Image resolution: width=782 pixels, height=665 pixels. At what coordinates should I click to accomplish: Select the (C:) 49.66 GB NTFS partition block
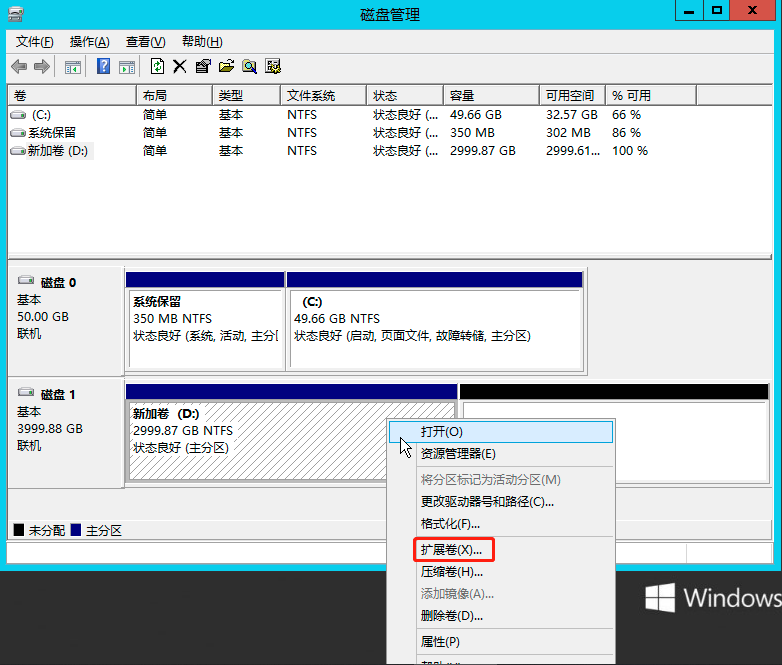click(x=435, y=321)
